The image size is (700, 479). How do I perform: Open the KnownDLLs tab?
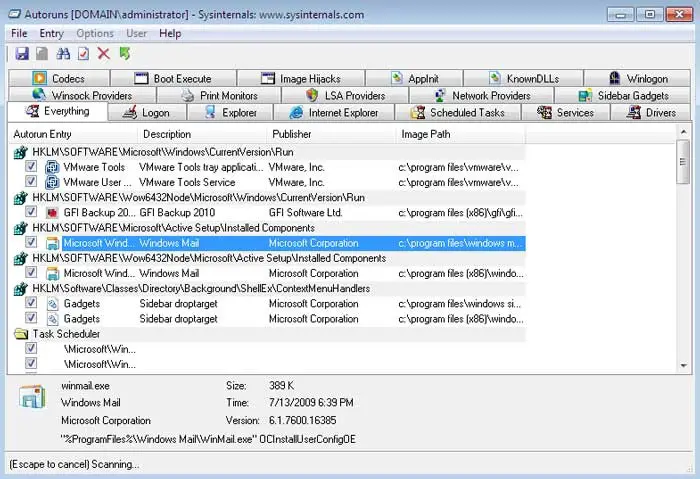[x=523, y=79]
